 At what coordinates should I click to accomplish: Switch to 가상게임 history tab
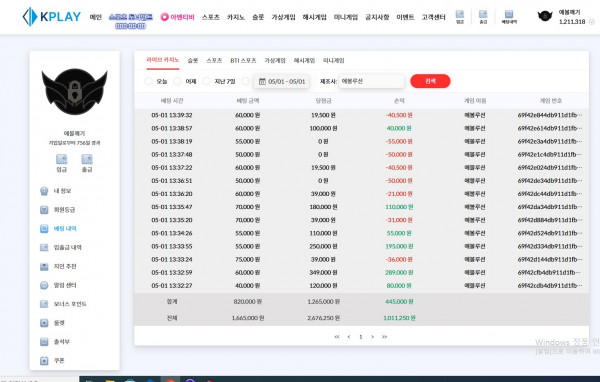275,60
